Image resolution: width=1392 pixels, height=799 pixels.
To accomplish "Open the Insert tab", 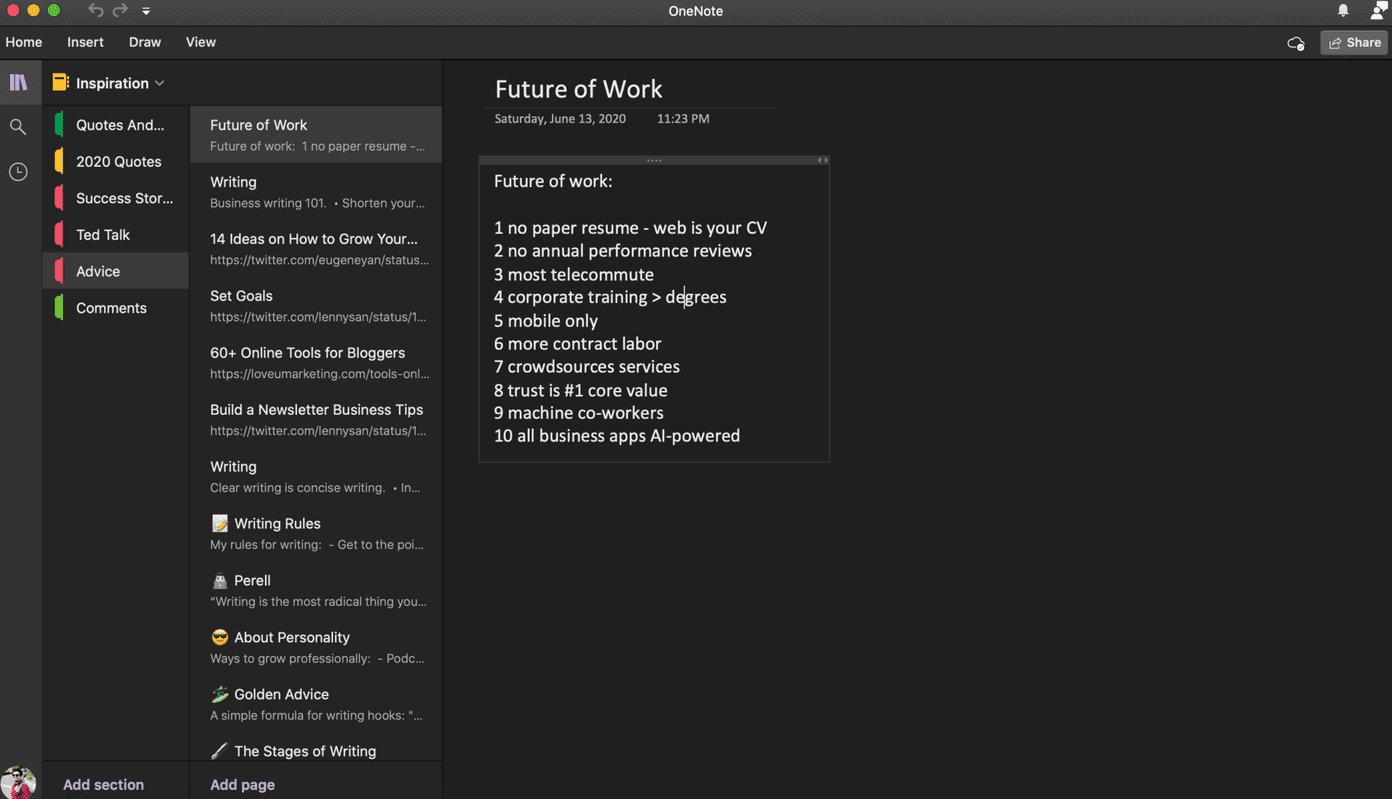I will point(85,42).
